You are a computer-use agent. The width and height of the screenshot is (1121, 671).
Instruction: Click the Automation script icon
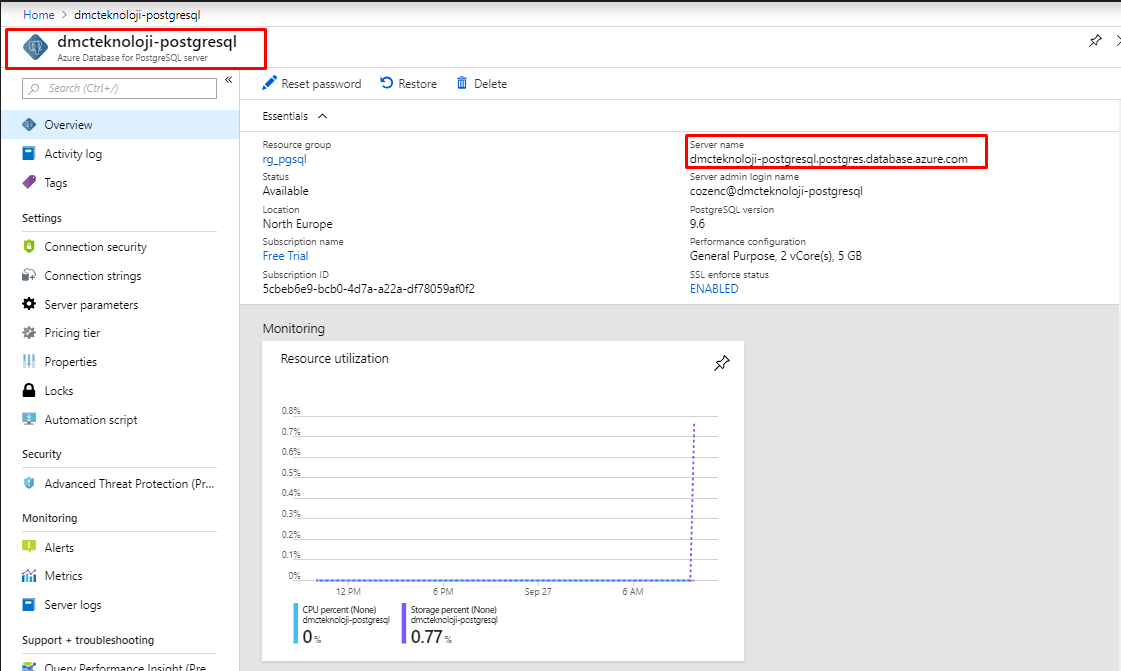(x=29, y=419)
